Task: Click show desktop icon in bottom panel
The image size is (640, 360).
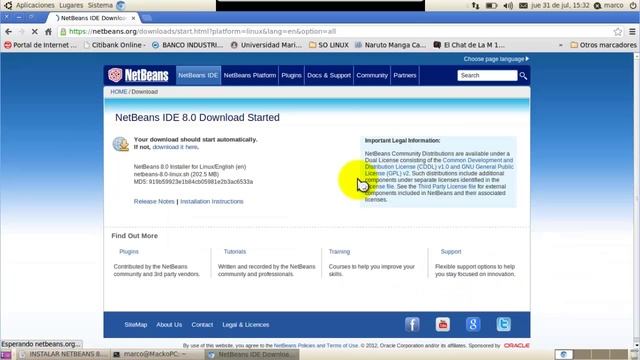Action: (6, 355)
